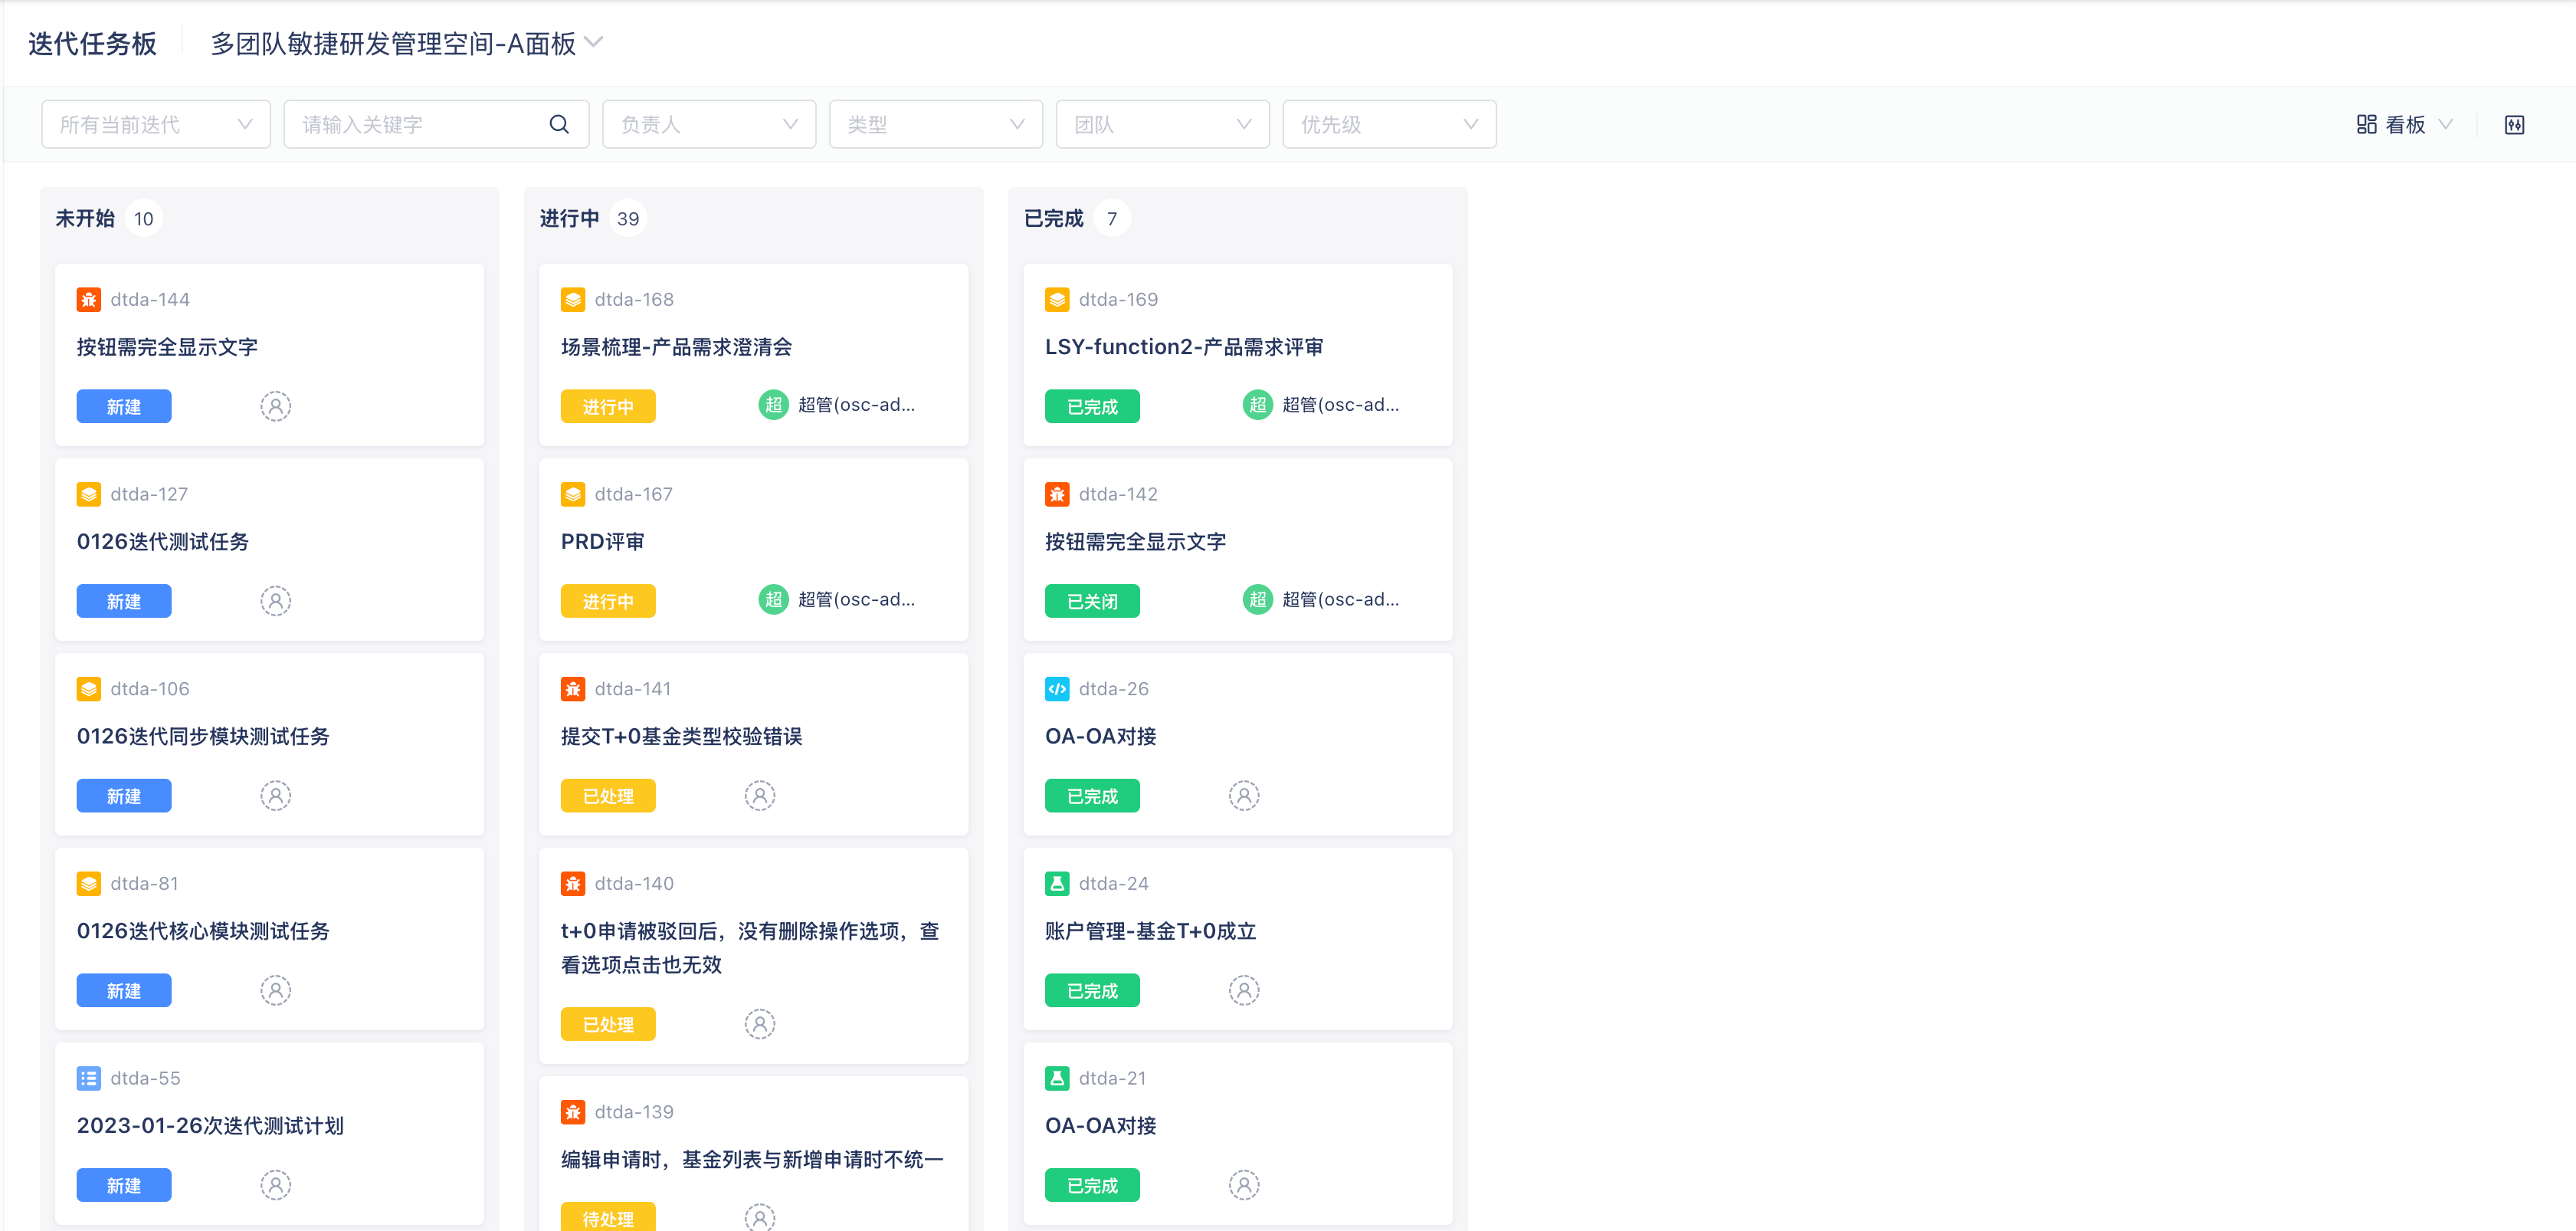This screenshot has width=2576, height=1231.
Task: Click the 进行中 status tag on dtda-168
Action: pos(608,406)
